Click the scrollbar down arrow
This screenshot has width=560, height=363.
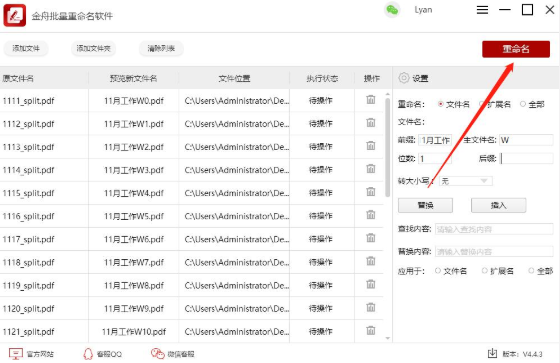click(388, 338)
